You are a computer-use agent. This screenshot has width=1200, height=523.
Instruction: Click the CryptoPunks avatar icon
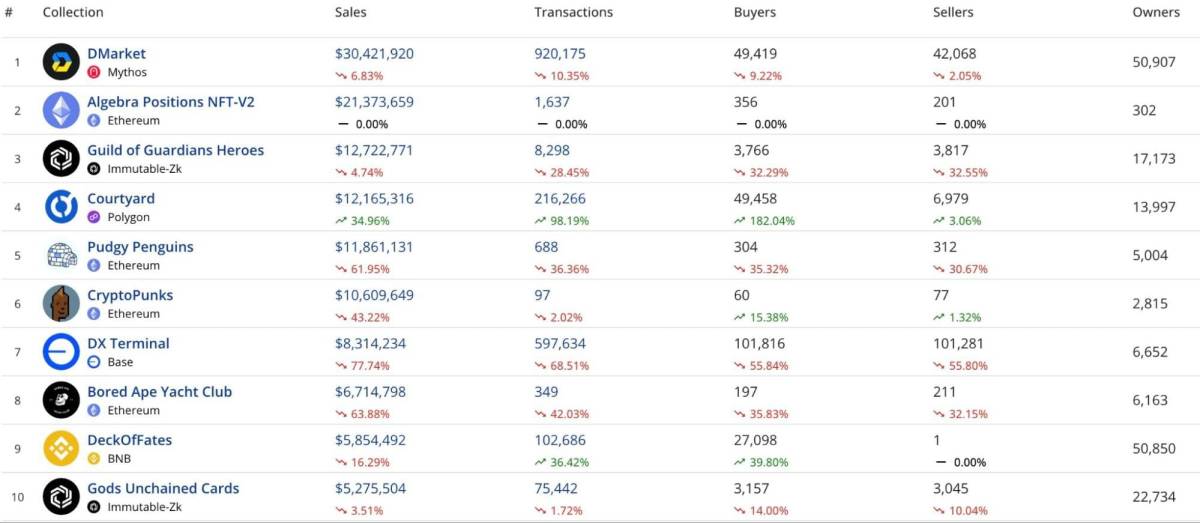click(61, 303)
